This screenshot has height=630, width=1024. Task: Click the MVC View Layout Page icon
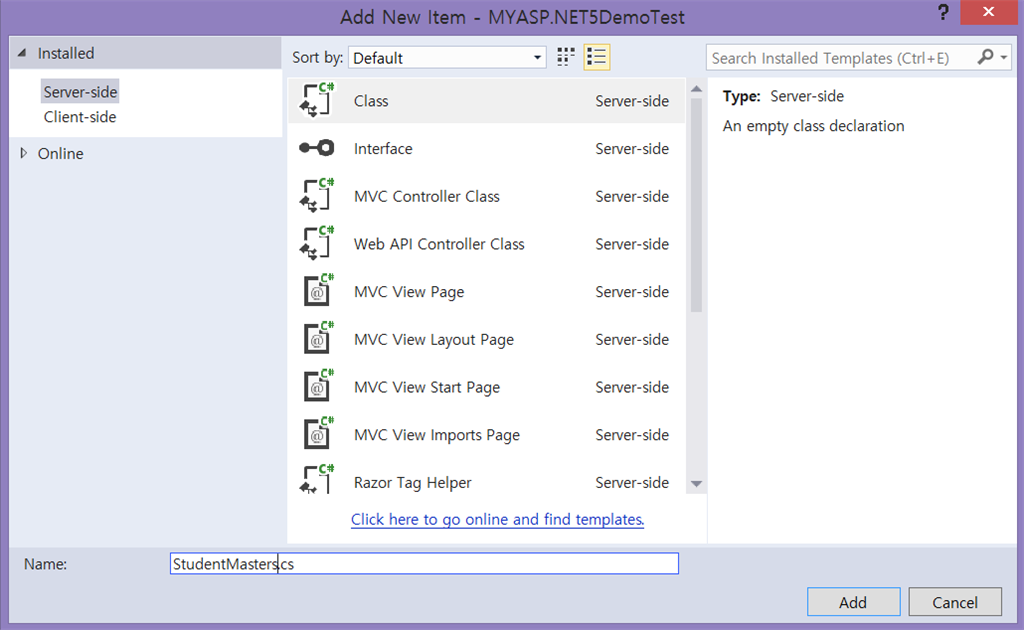pos(317,340)
